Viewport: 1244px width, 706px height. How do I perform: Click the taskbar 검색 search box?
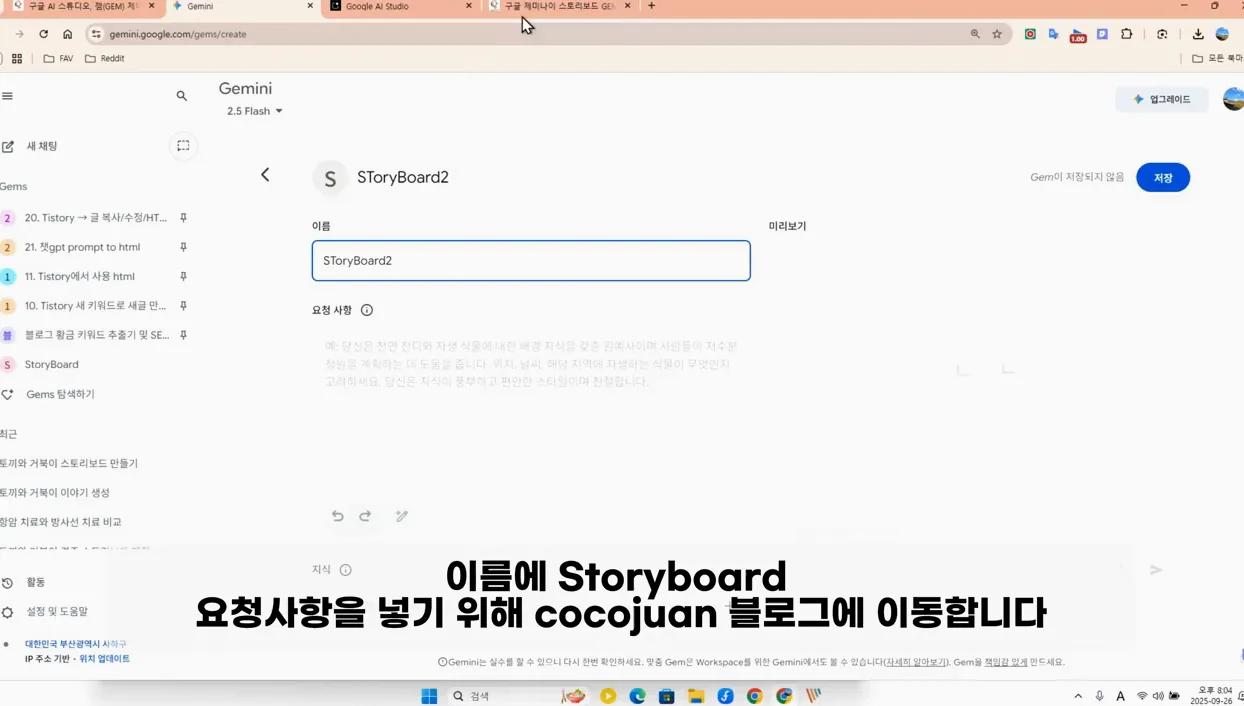[x=498, y=696]
